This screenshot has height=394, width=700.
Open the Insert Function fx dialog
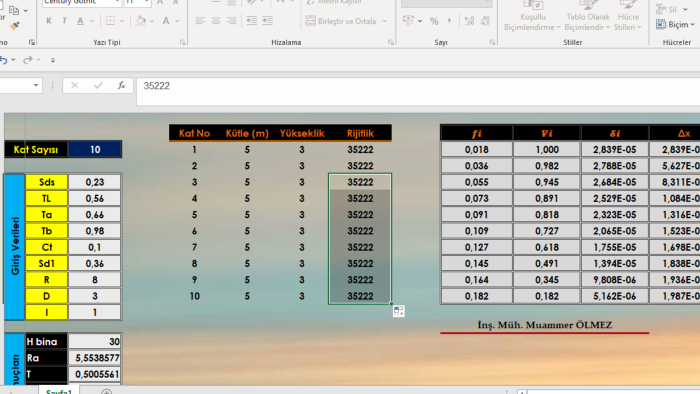click(121, 85)
